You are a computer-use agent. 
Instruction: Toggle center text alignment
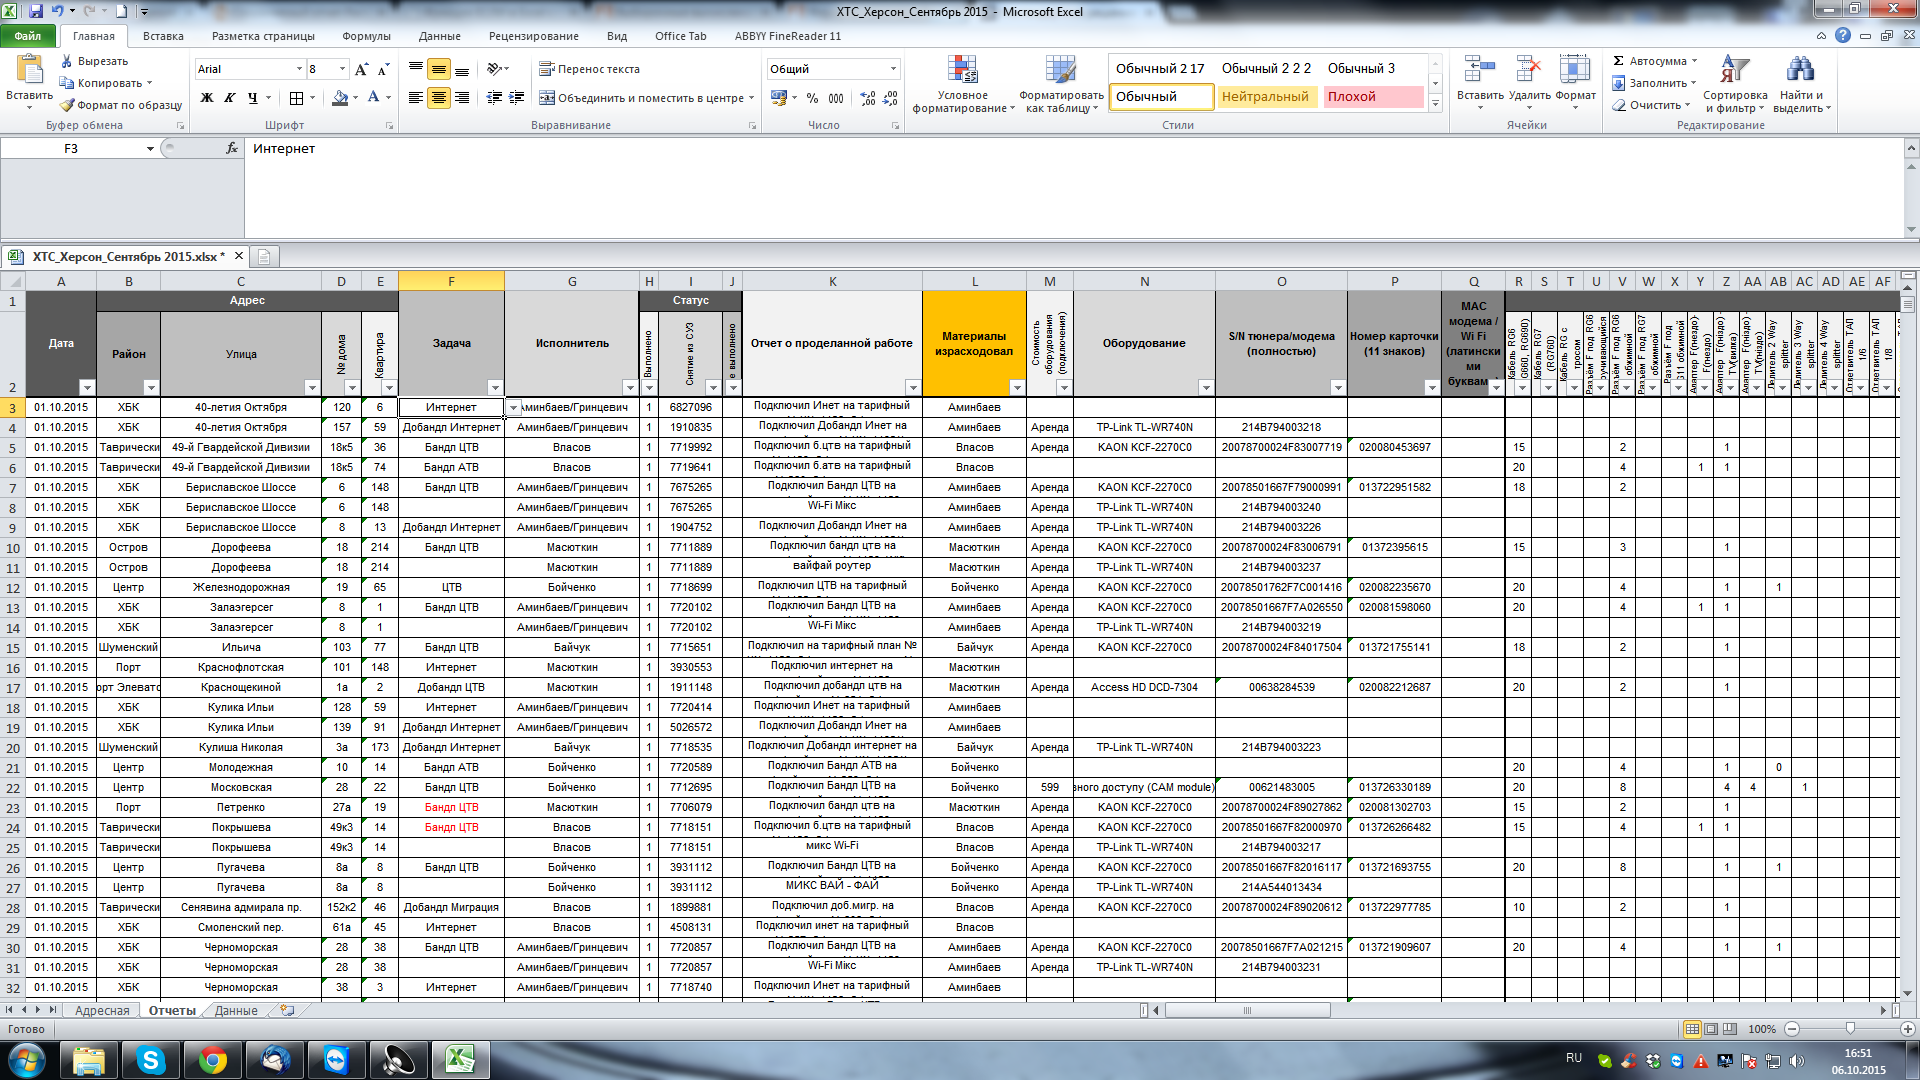click(439, 98)
